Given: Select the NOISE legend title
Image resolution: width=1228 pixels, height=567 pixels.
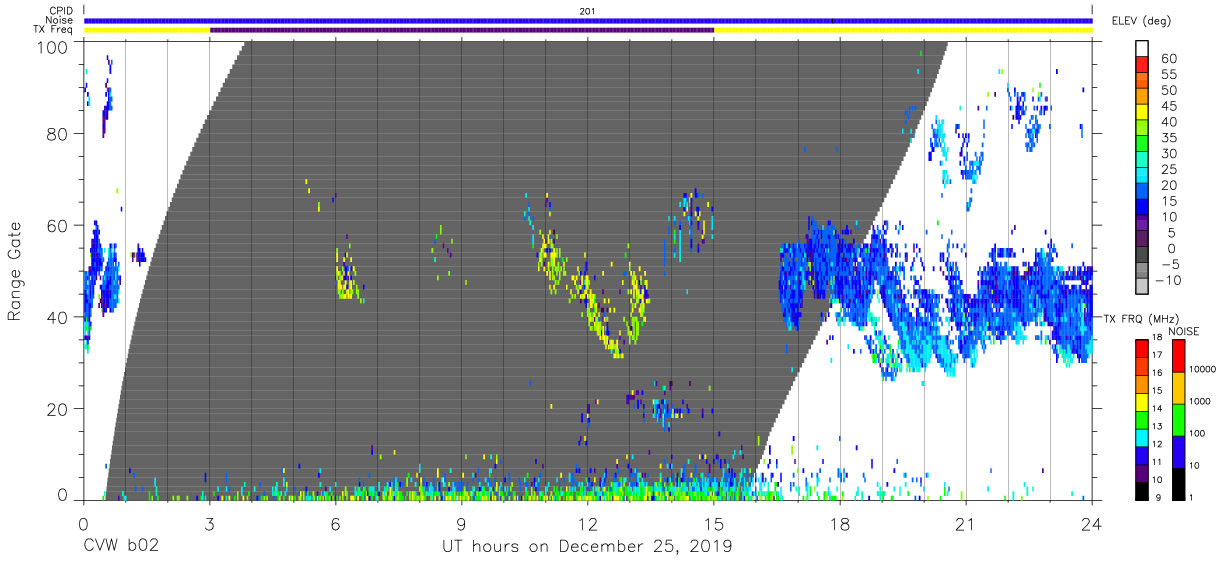Looking at the screenshot, I should click(x=1184, y=331).
